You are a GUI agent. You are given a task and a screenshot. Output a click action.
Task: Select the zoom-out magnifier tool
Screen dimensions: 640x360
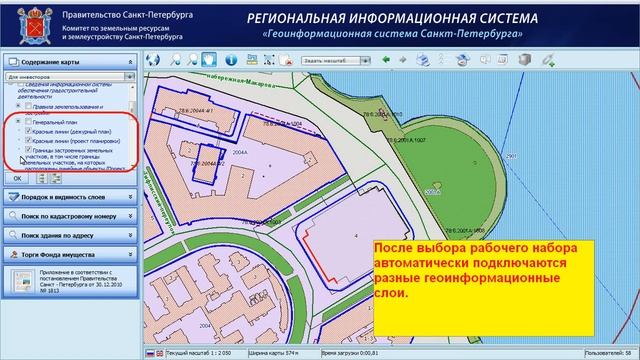(x=192, y=60)
